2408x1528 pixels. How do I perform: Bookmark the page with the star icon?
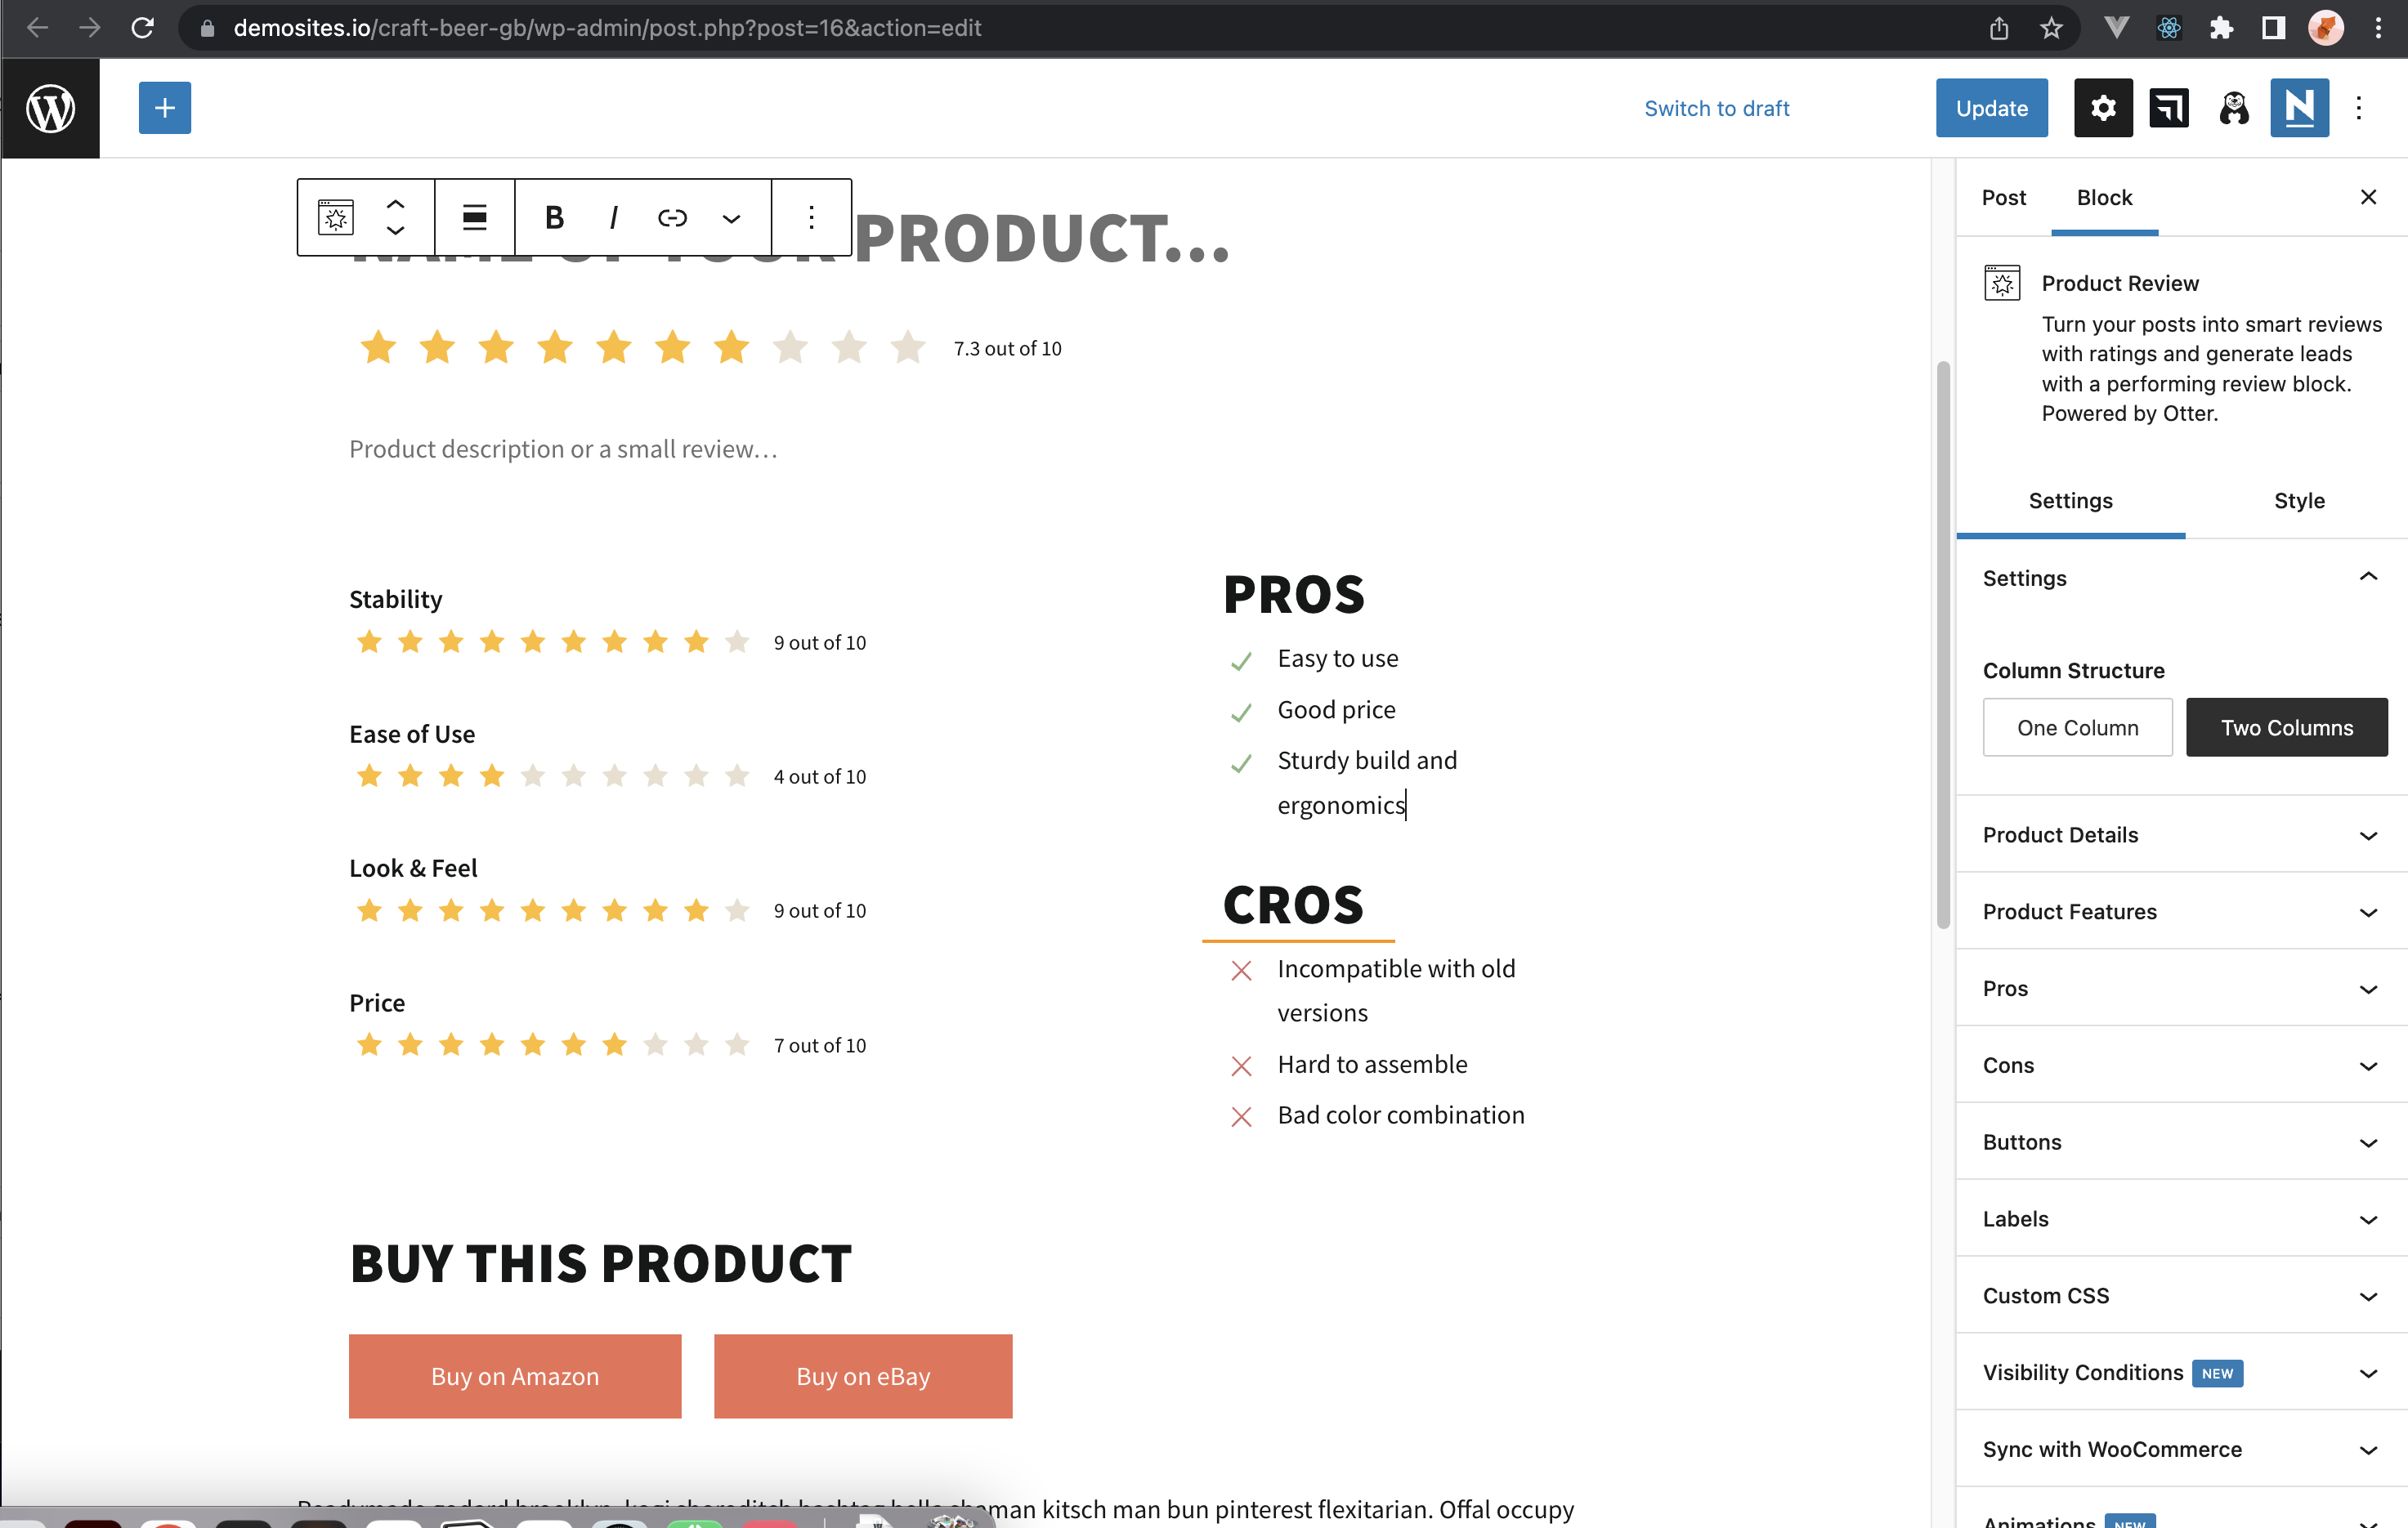[2052, 28]
